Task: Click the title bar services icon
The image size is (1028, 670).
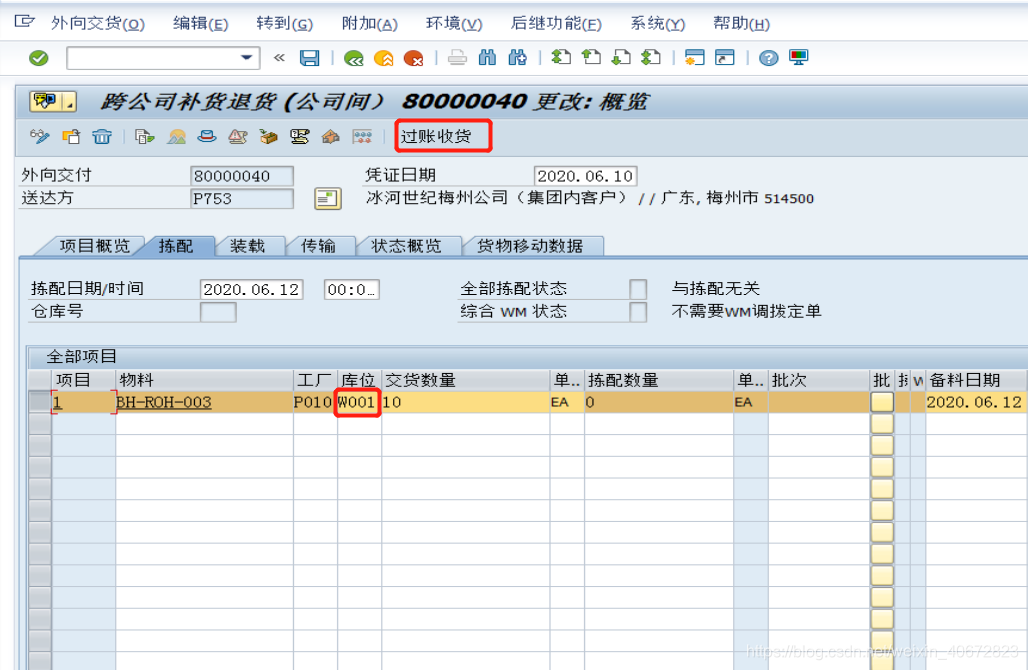Action: pos(45,102)
